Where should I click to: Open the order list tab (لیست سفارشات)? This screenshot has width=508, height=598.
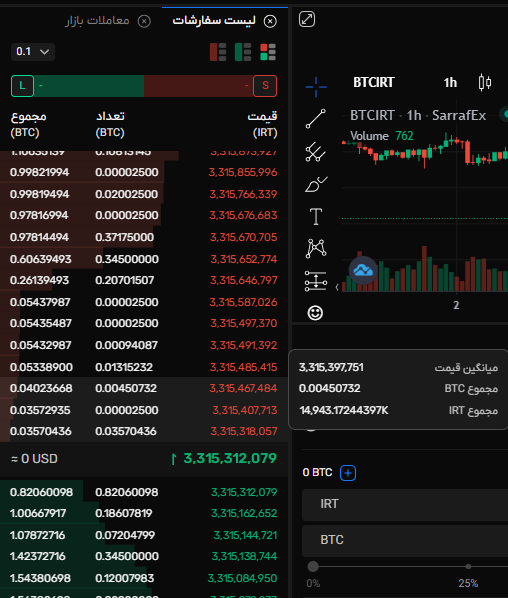point(214,20)
